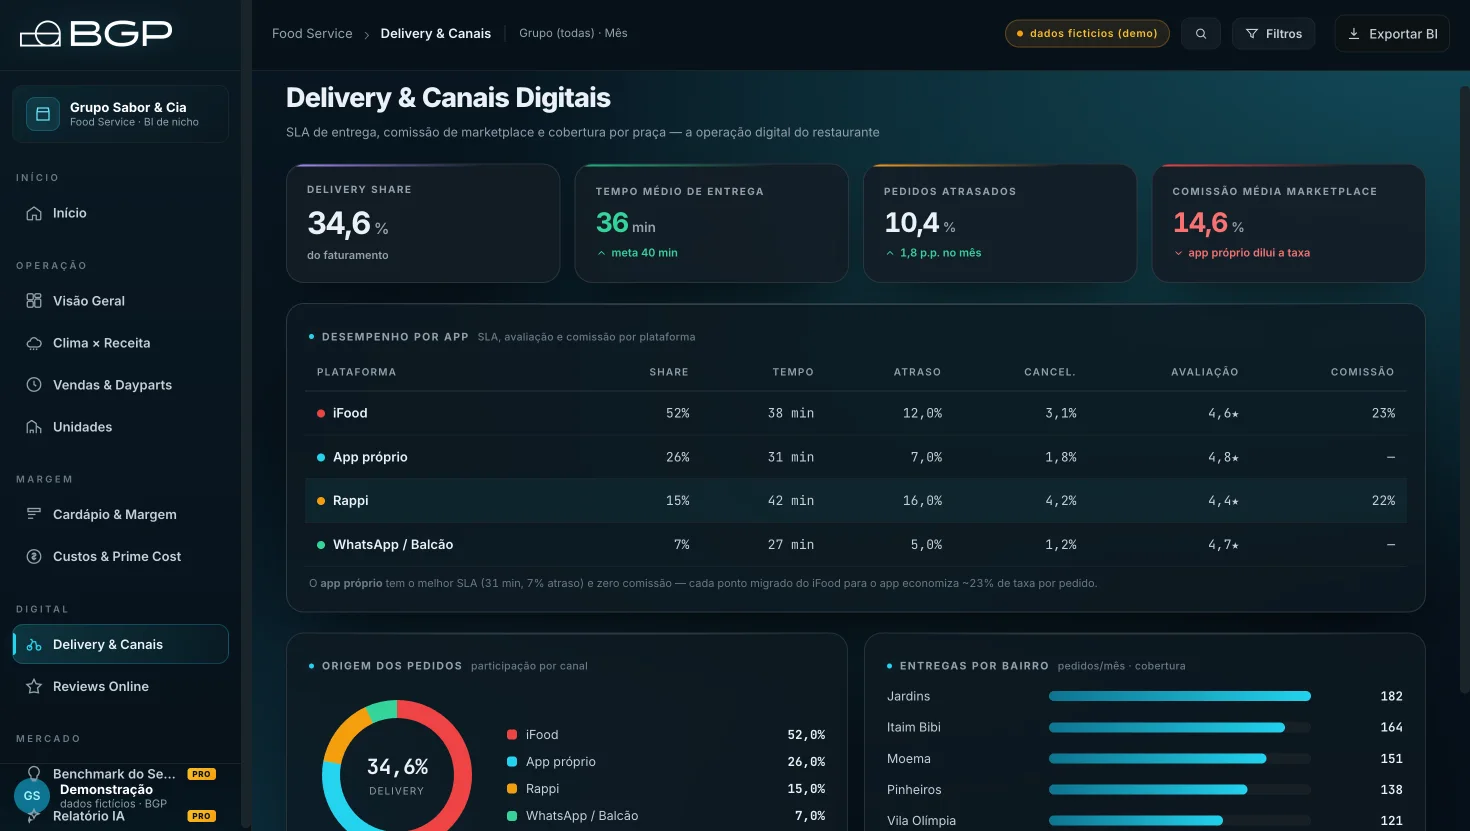Screen dimensions: 1470x831
Task: Click the 26,0% value in the donut legend
Action: coord(806,762)
